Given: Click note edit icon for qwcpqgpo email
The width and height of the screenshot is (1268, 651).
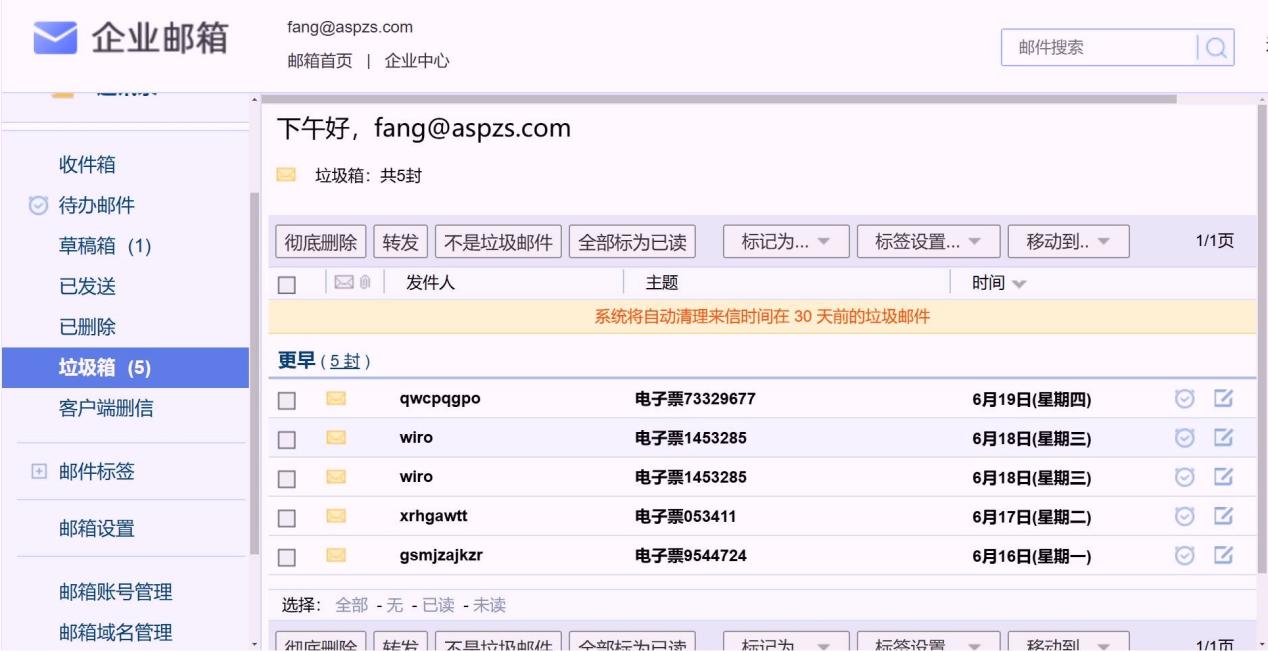Looking at the screenshot, I should pos(1223,399).
